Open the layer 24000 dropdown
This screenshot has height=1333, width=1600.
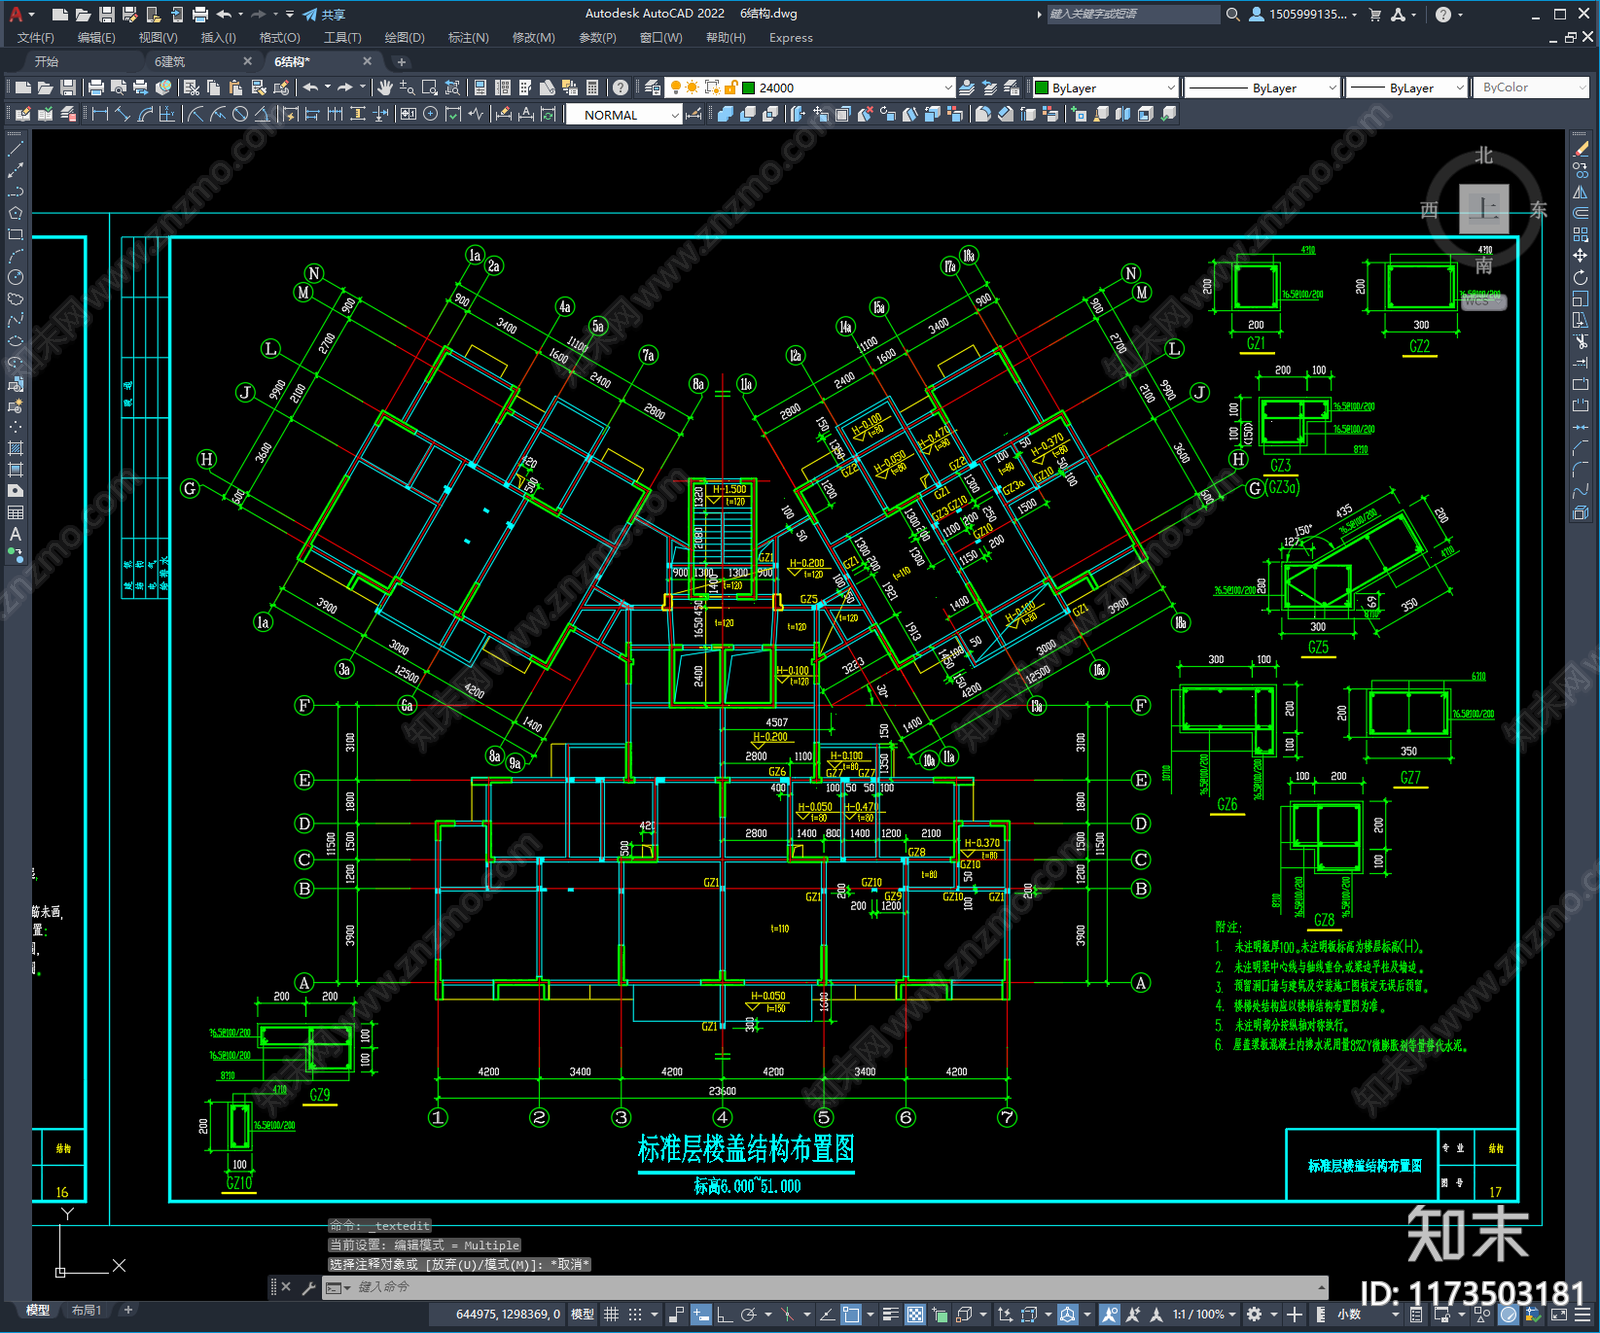click(x=948, y=88)
